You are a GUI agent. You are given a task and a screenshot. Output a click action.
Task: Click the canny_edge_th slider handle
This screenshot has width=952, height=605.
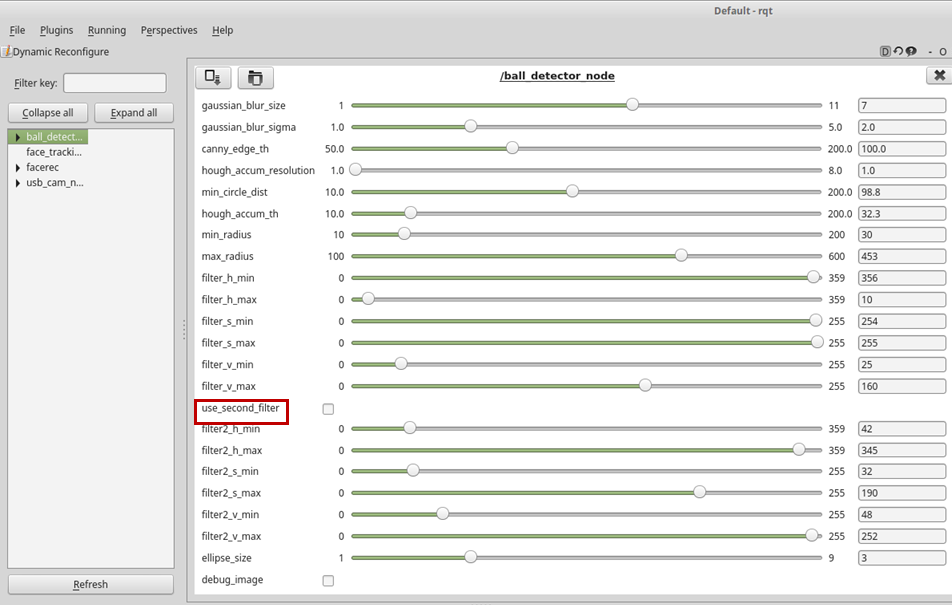512,148
